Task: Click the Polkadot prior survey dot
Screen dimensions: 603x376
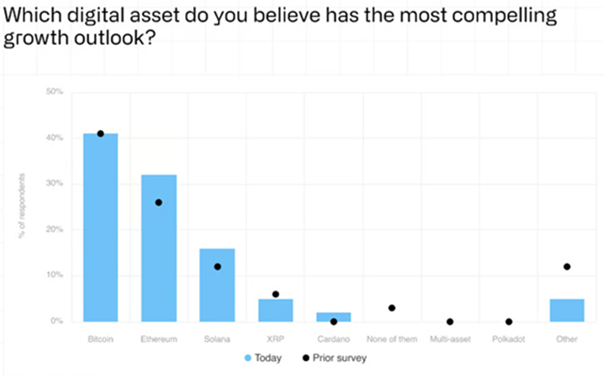Action: (509, 322)
